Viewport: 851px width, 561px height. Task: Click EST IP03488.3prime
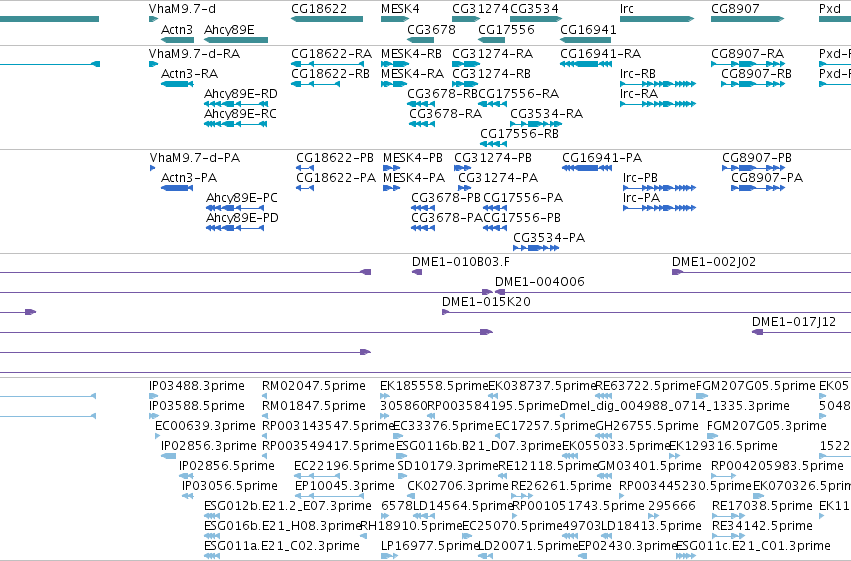click(x=153, y=396)
